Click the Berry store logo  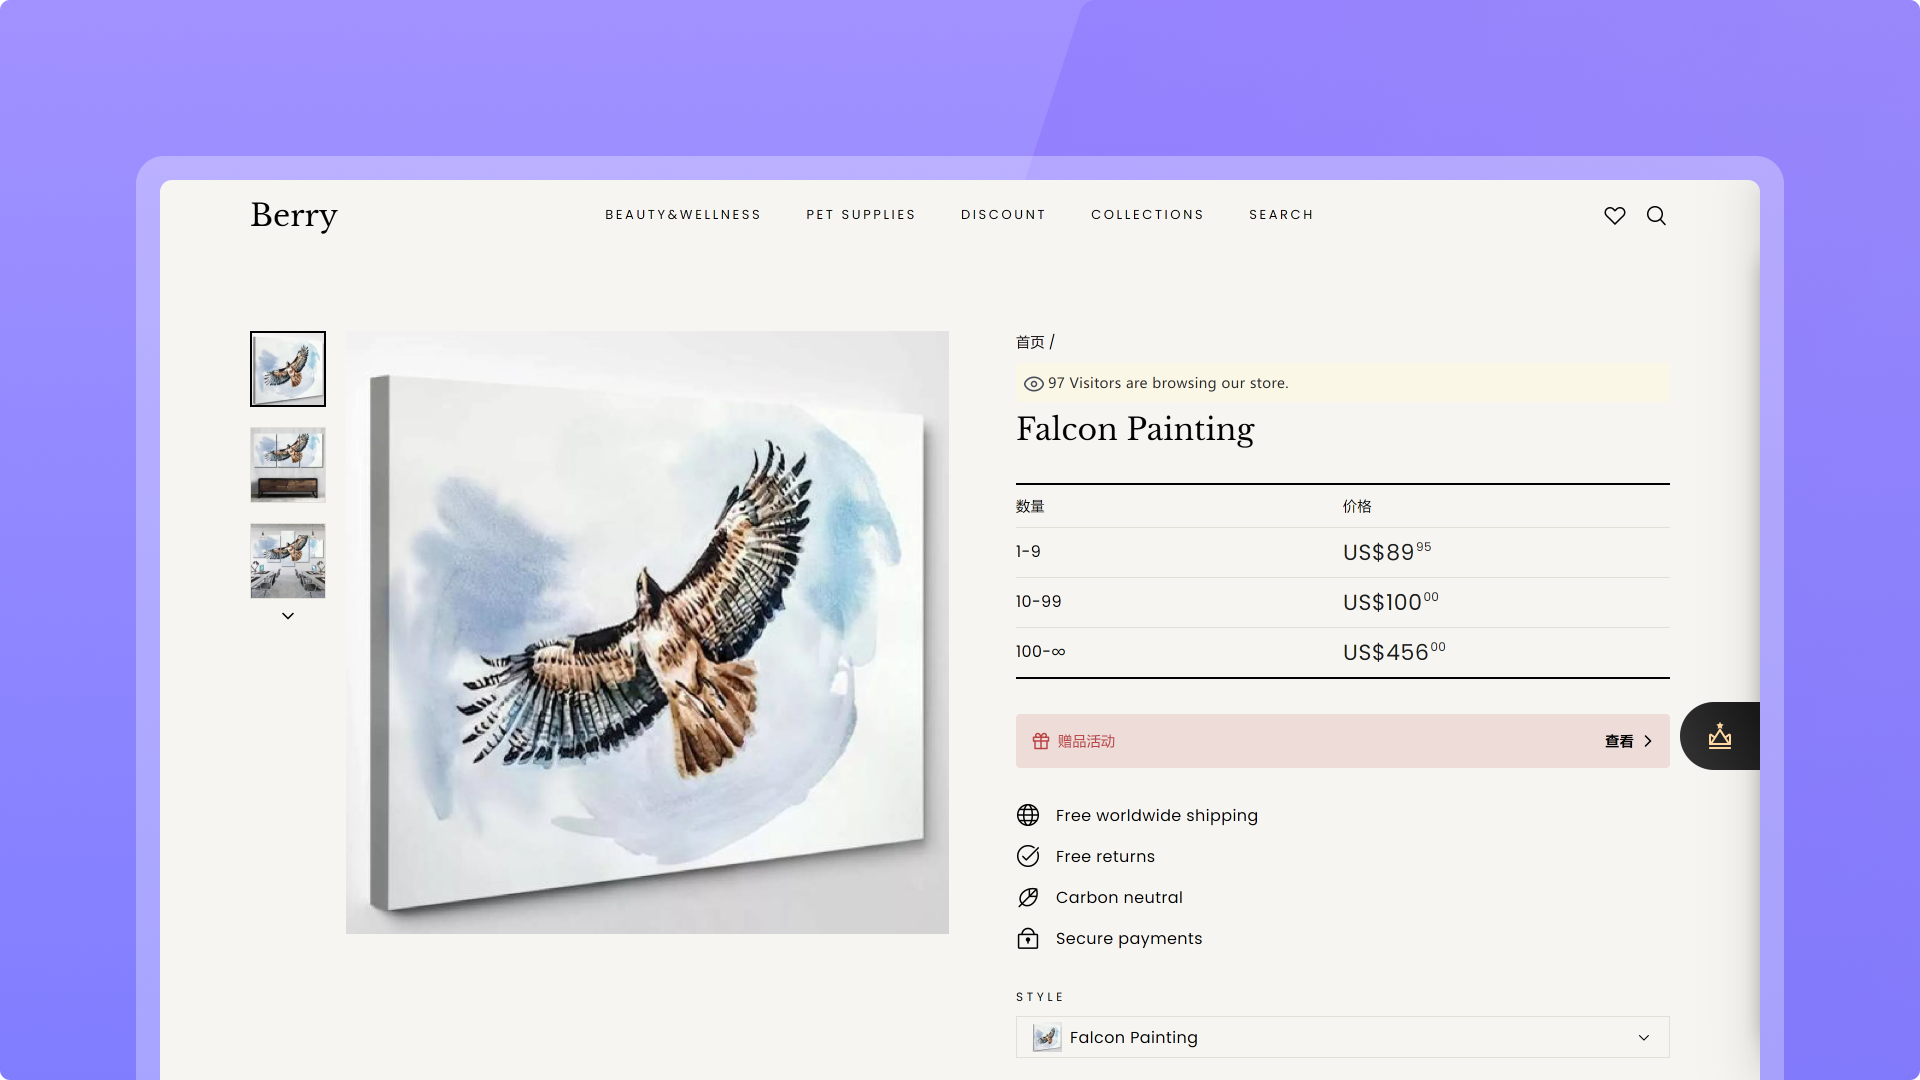pyautogui.click(x=294, y=215)
